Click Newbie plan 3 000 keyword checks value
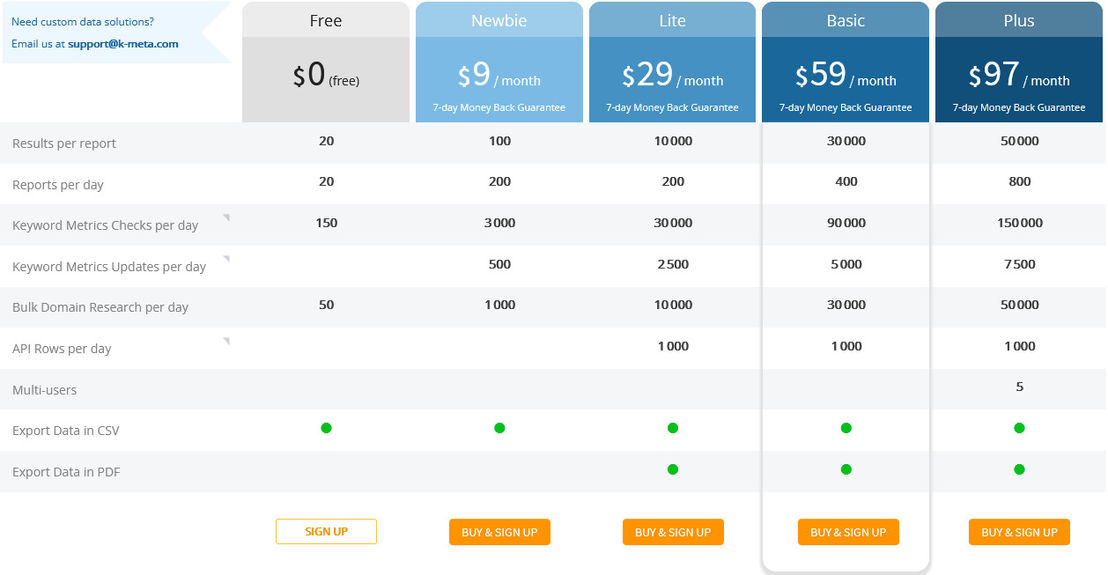Viewport: 1108px width, 575px height. [x=500, y=223]
